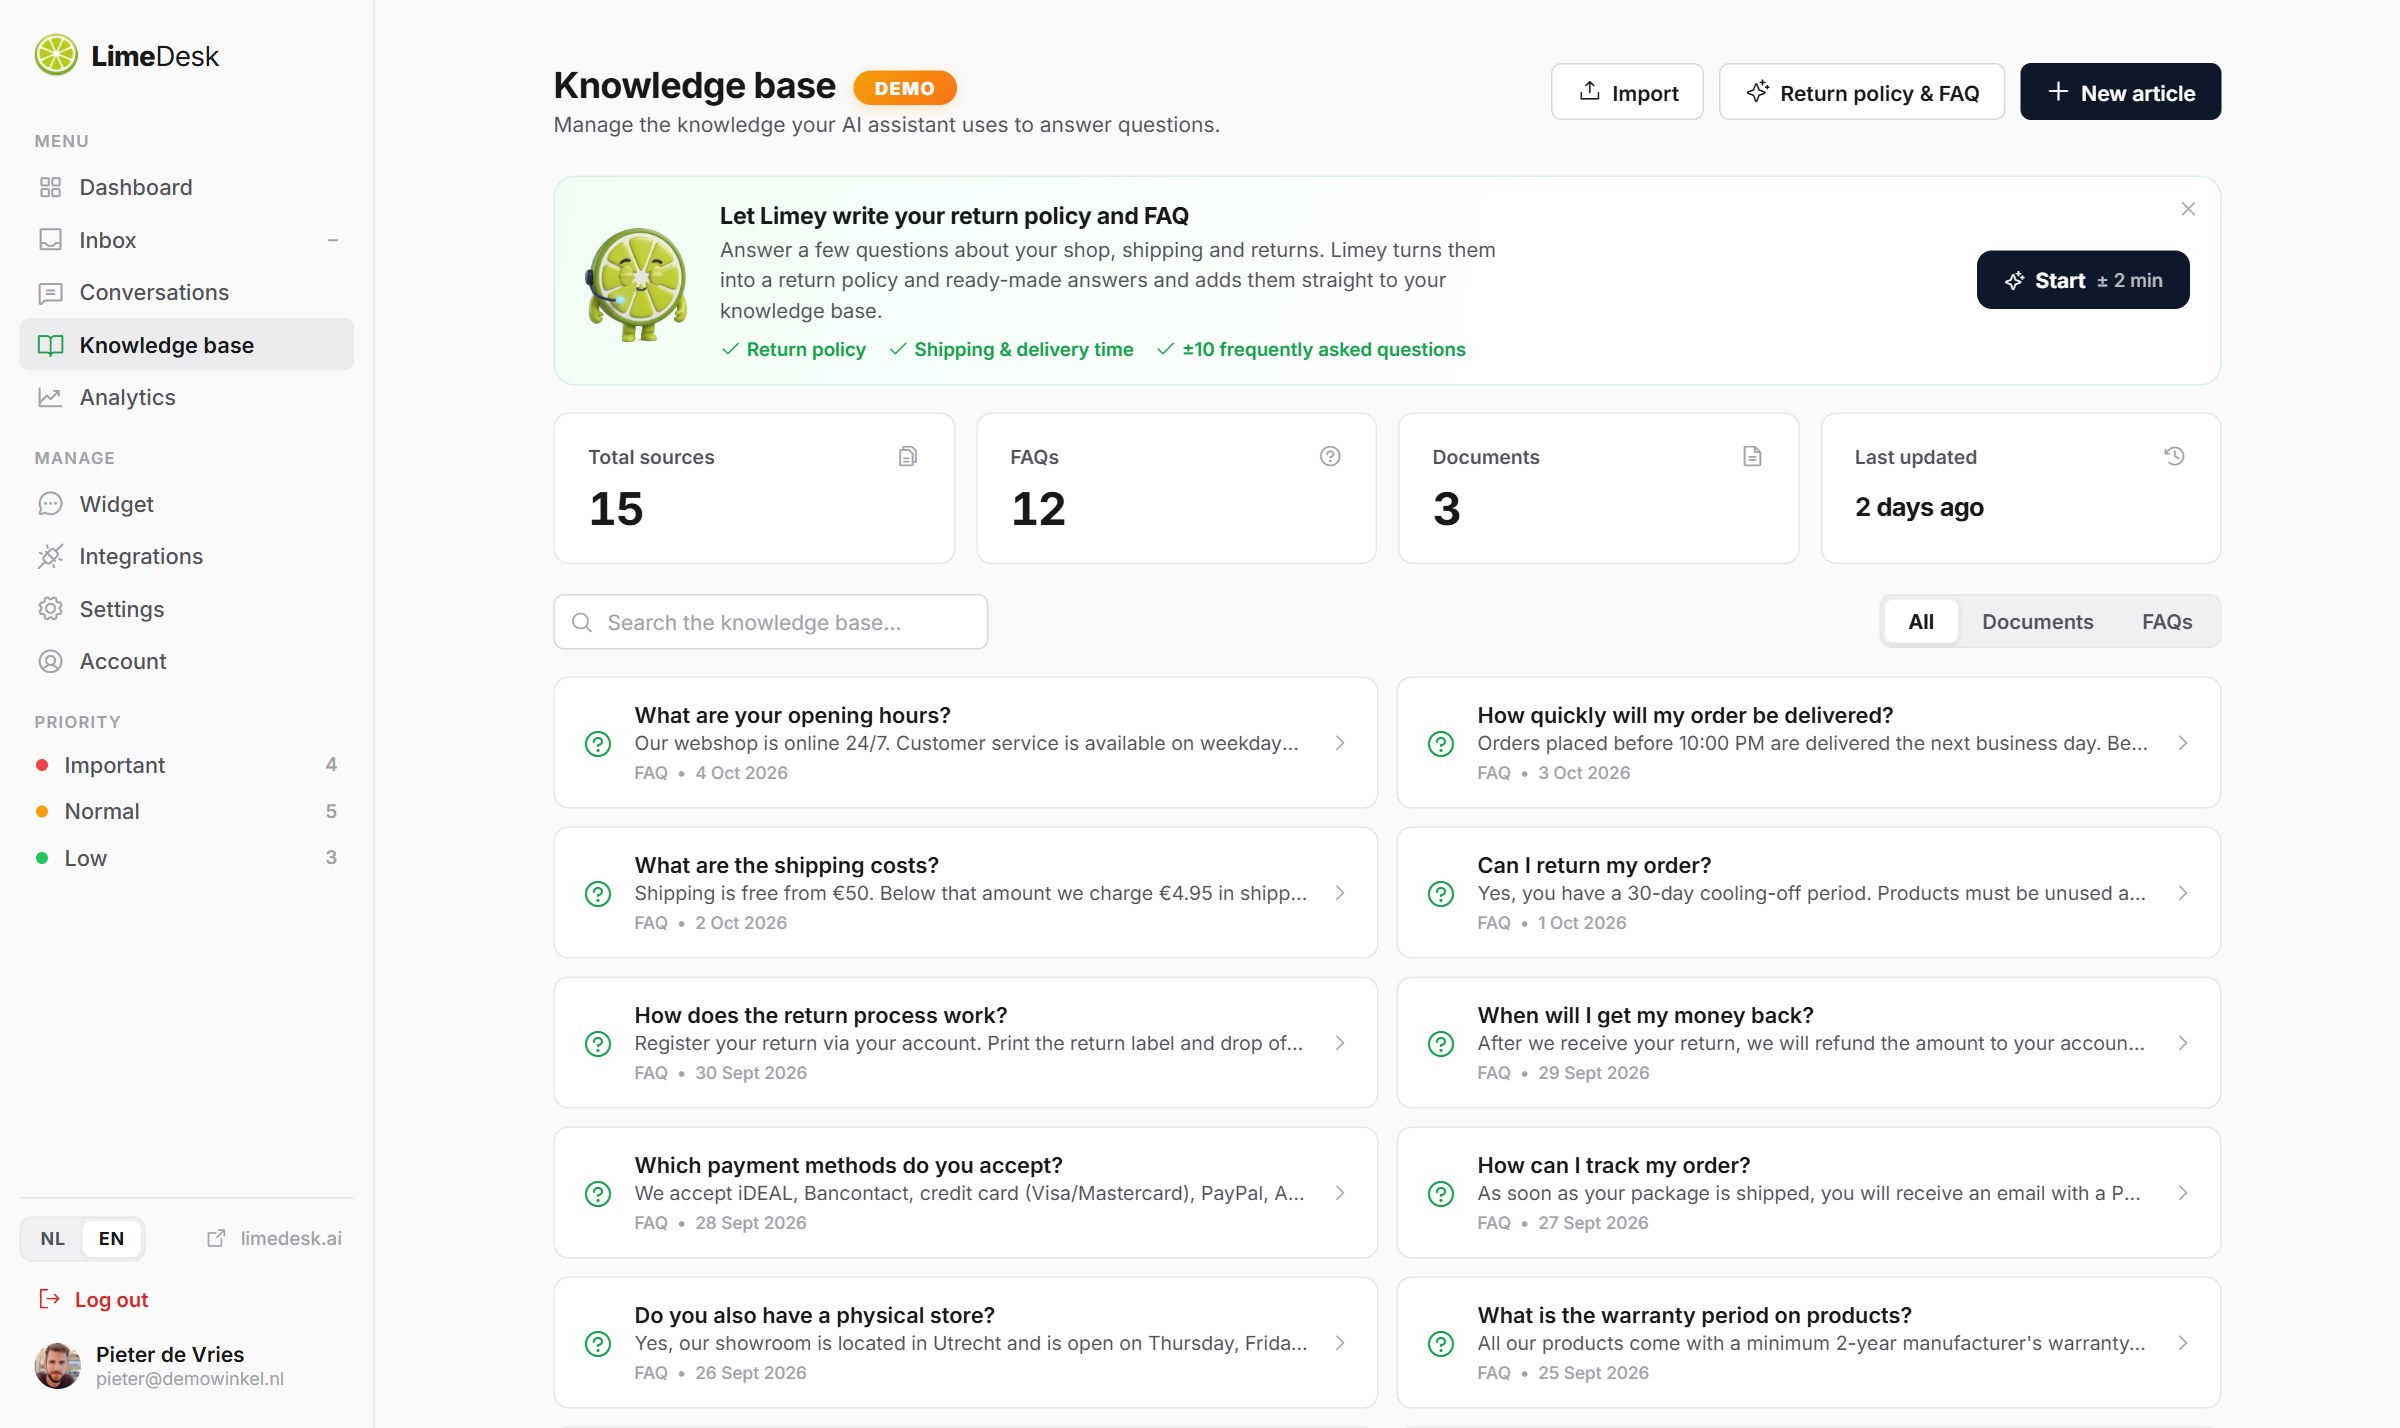Expand the order delivery FAQ chevron
This screenshot has width=2400, height=1428.
pos(2183,743)
